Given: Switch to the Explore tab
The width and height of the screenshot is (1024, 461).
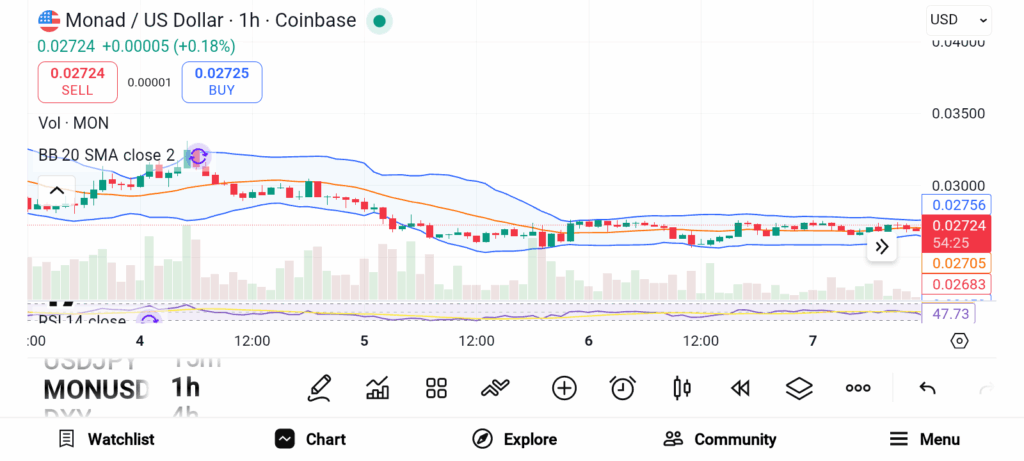Looking at the screenshot, I should tap(514, 439).
